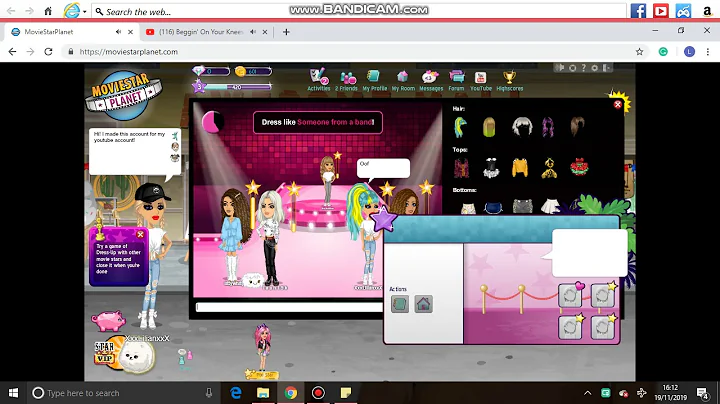Click the pink round timer
720x404 pixels.
click(213, 123)
